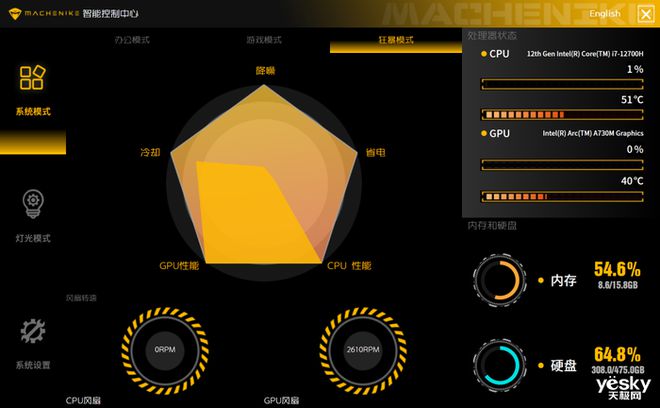Click the 风扇转速 heading
This screenshot has width=660, height=408.
(x=81, y=298)
